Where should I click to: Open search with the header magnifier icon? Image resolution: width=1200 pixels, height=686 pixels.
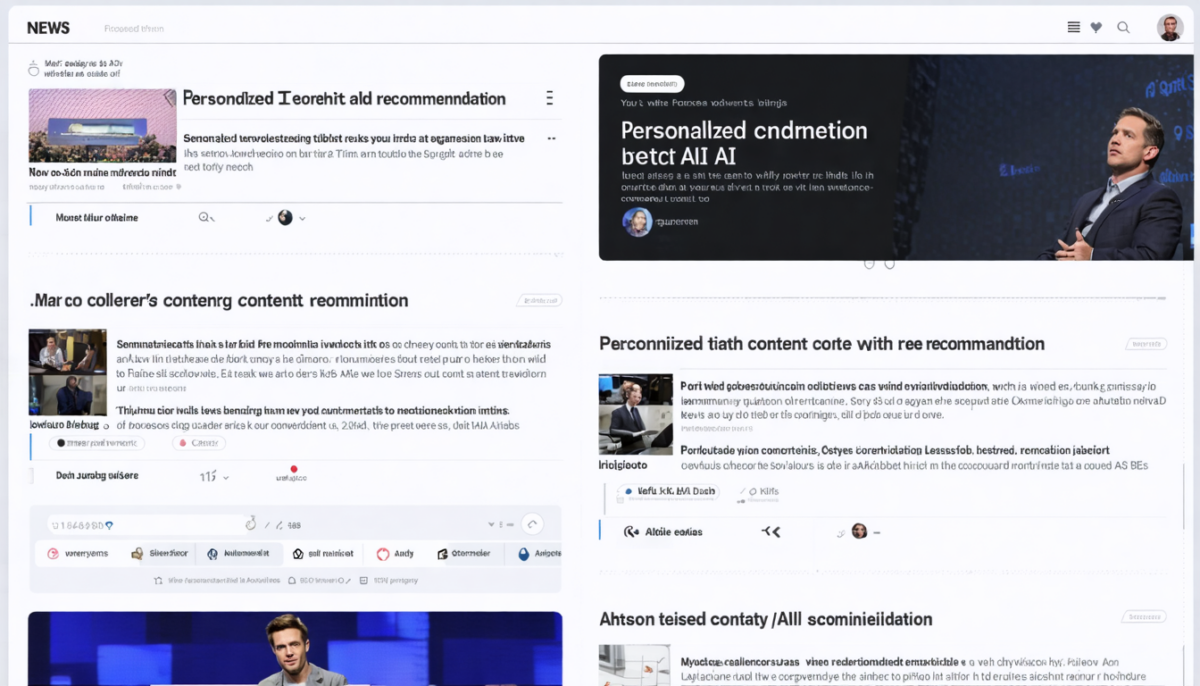(1123, 28)
